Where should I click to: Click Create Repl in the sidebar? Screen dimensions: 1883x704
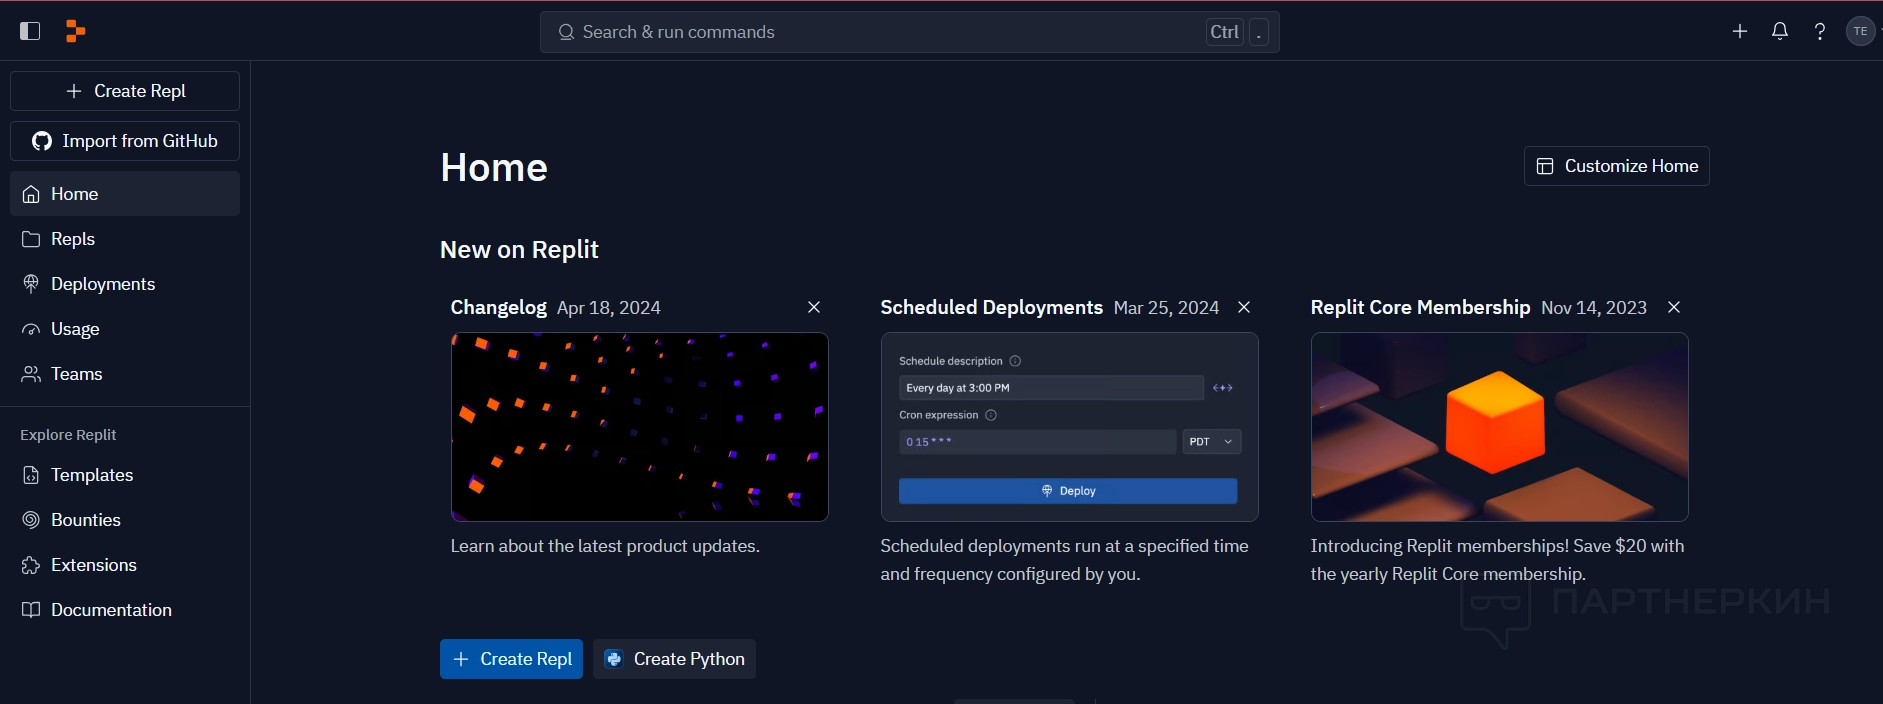tap(125, 91)
